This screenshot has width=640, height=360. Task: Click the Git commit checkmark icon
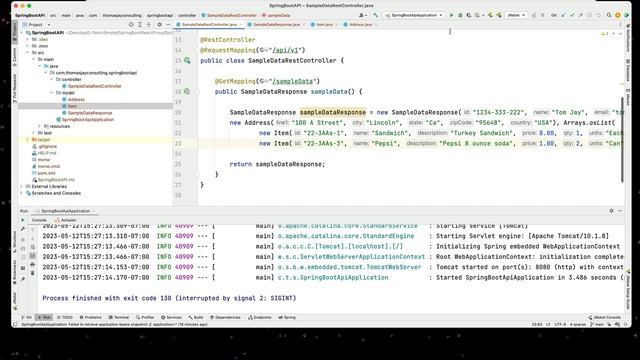[x=572, y=15]
